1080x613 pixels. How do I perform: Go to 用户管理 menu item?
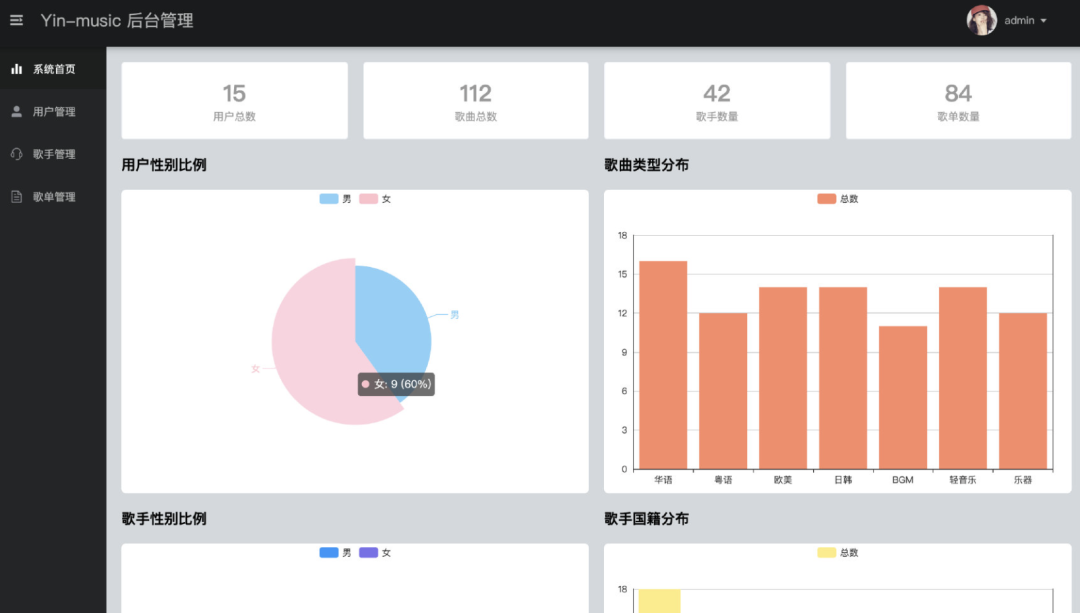(53, 112)
